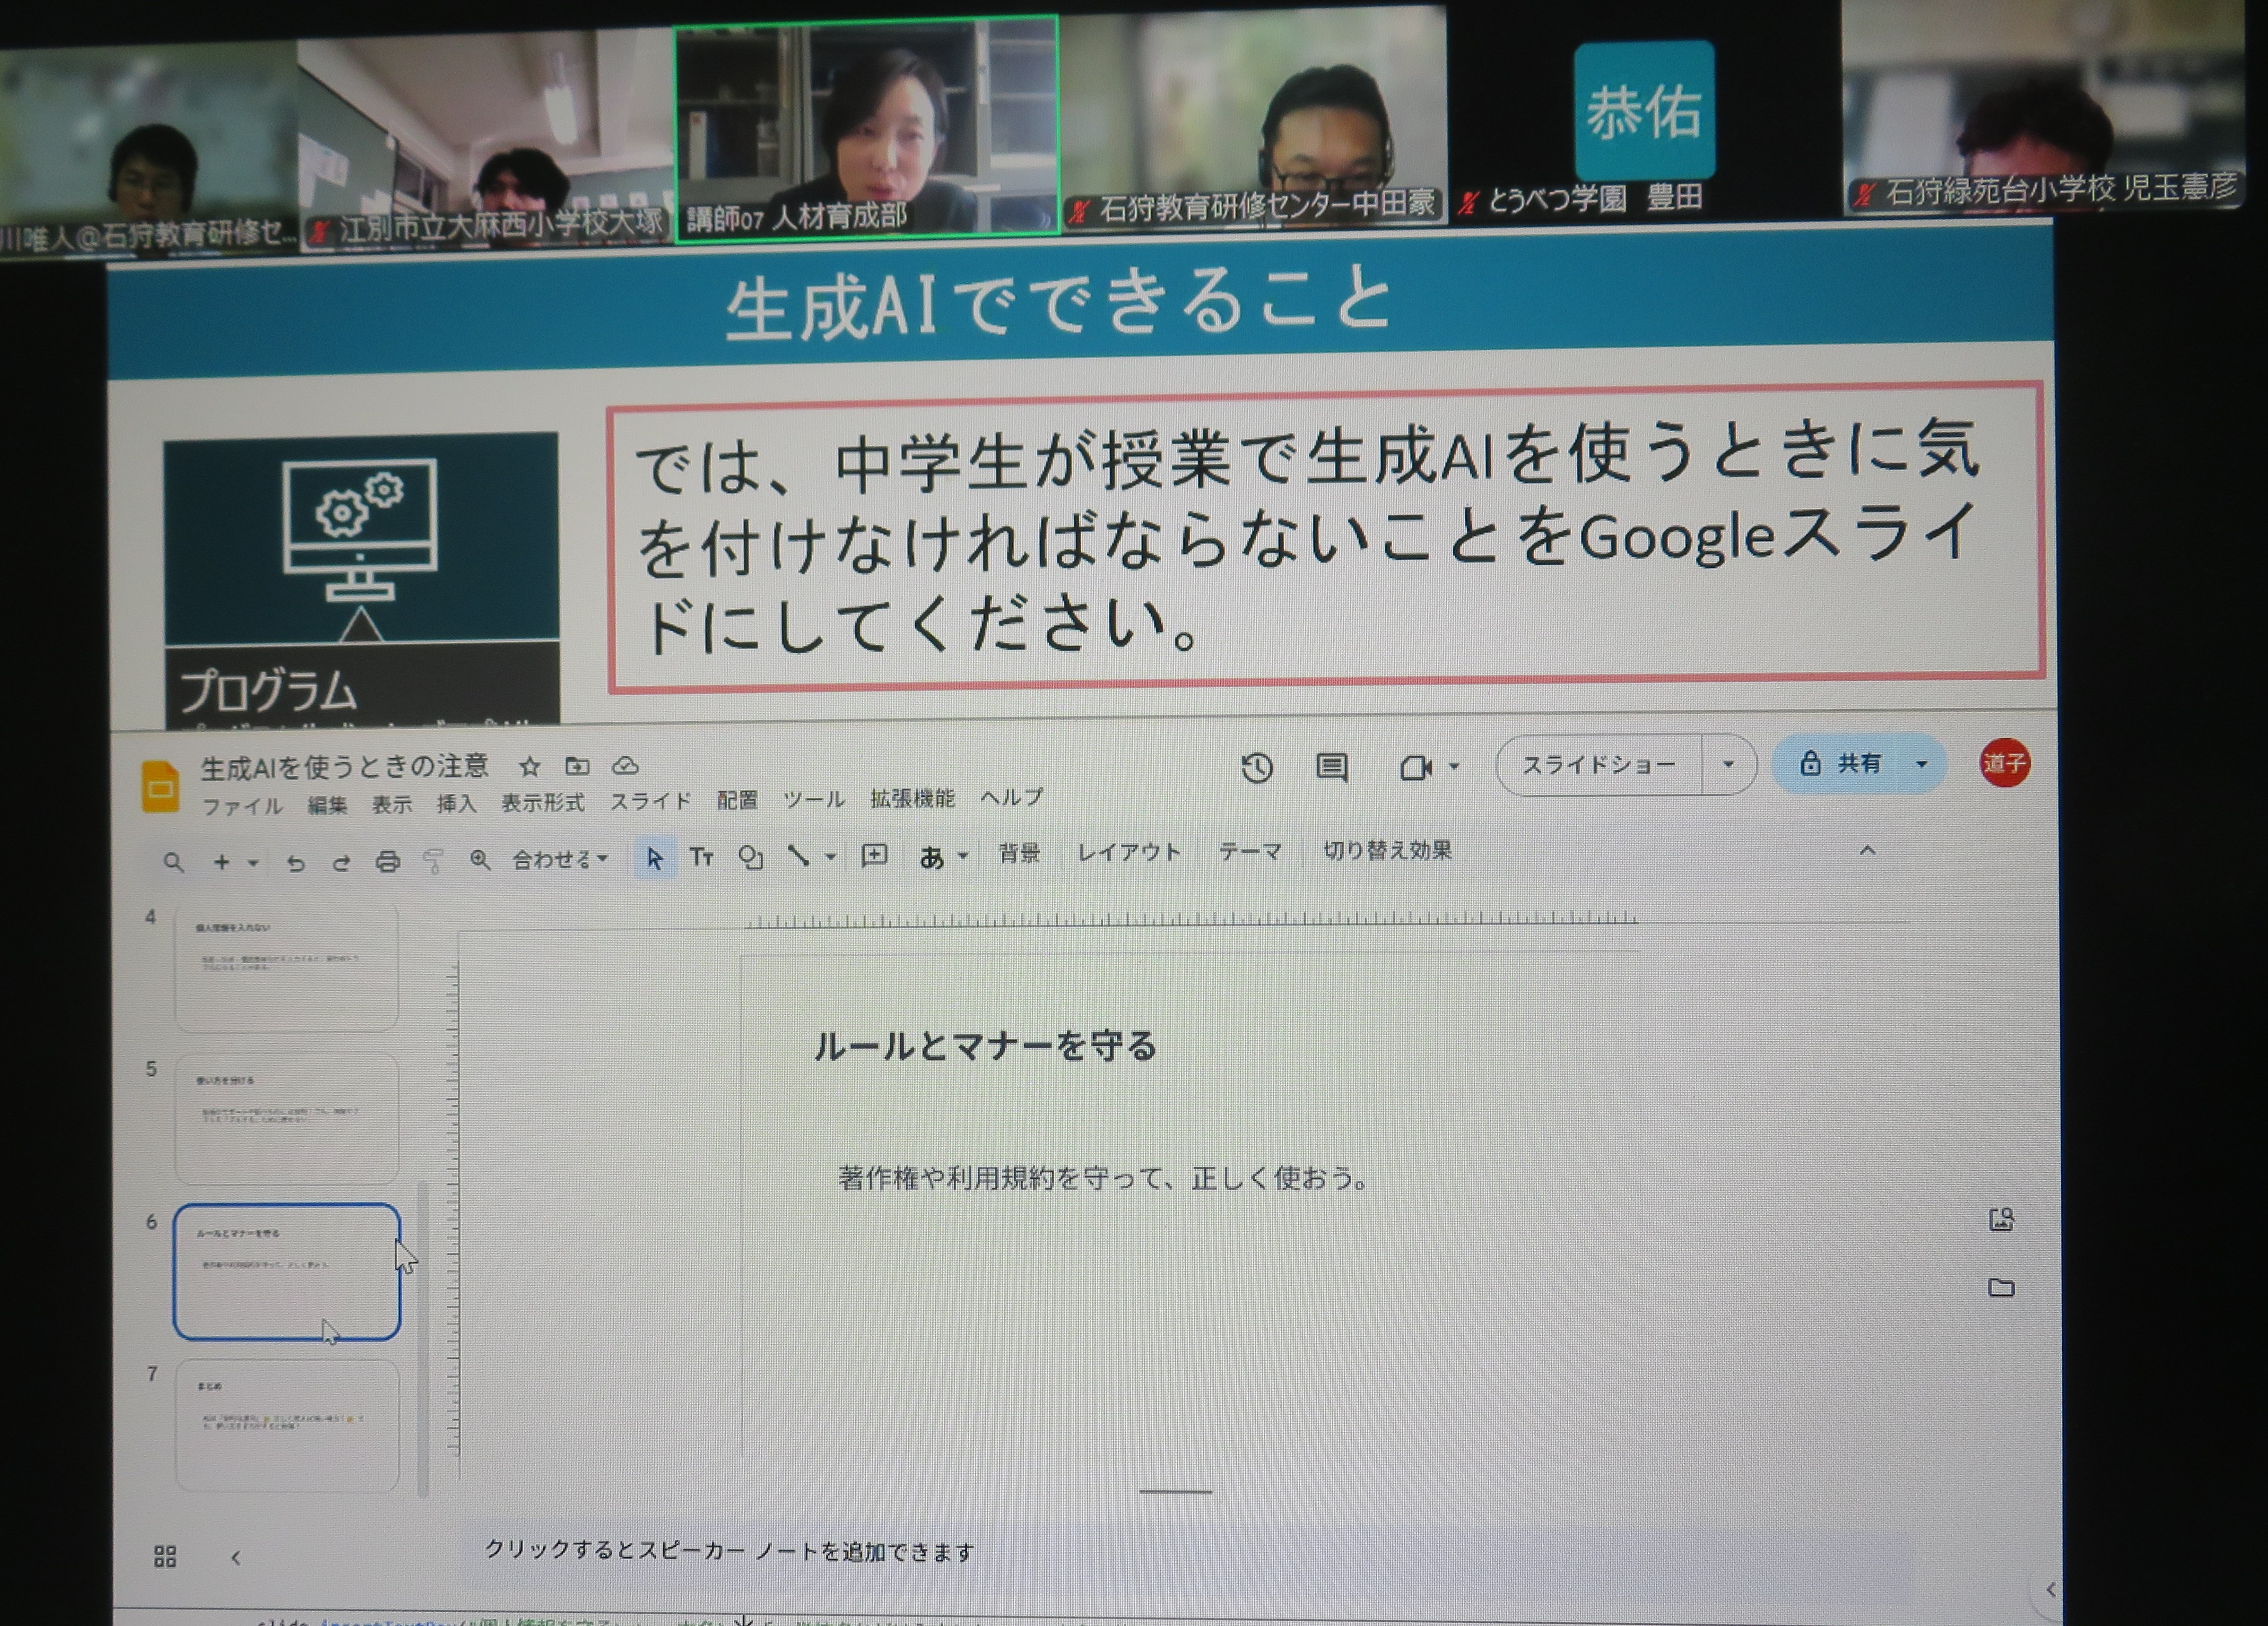Open the comments history icon
This screenshot has height=1626, width=2268.
click(x=1331, y=767)
